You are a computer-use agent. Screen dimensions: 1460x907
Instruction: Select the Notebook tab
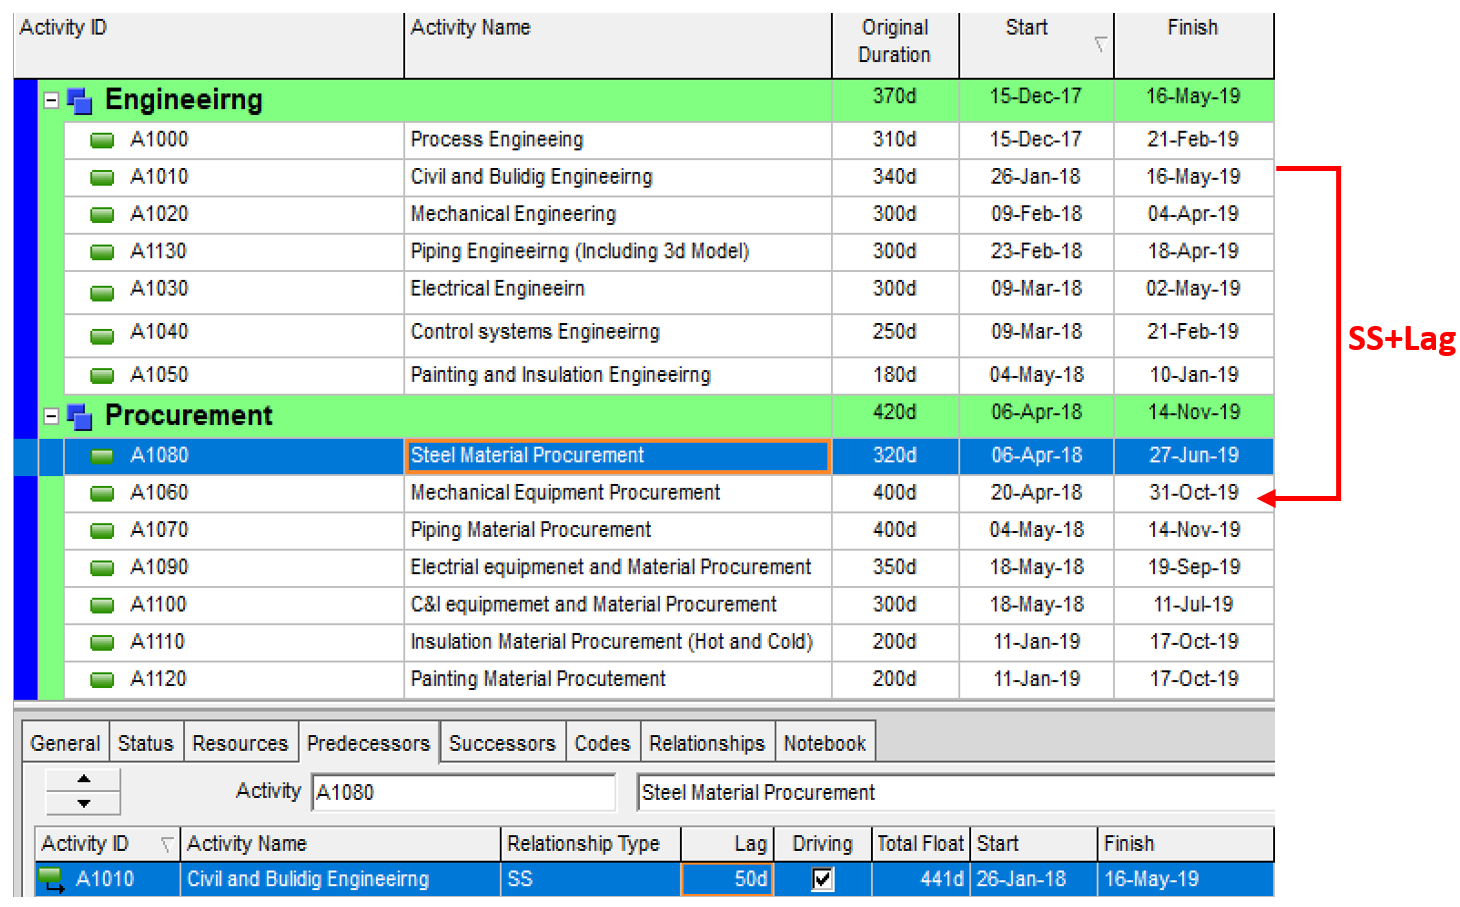tap(825, 741)
